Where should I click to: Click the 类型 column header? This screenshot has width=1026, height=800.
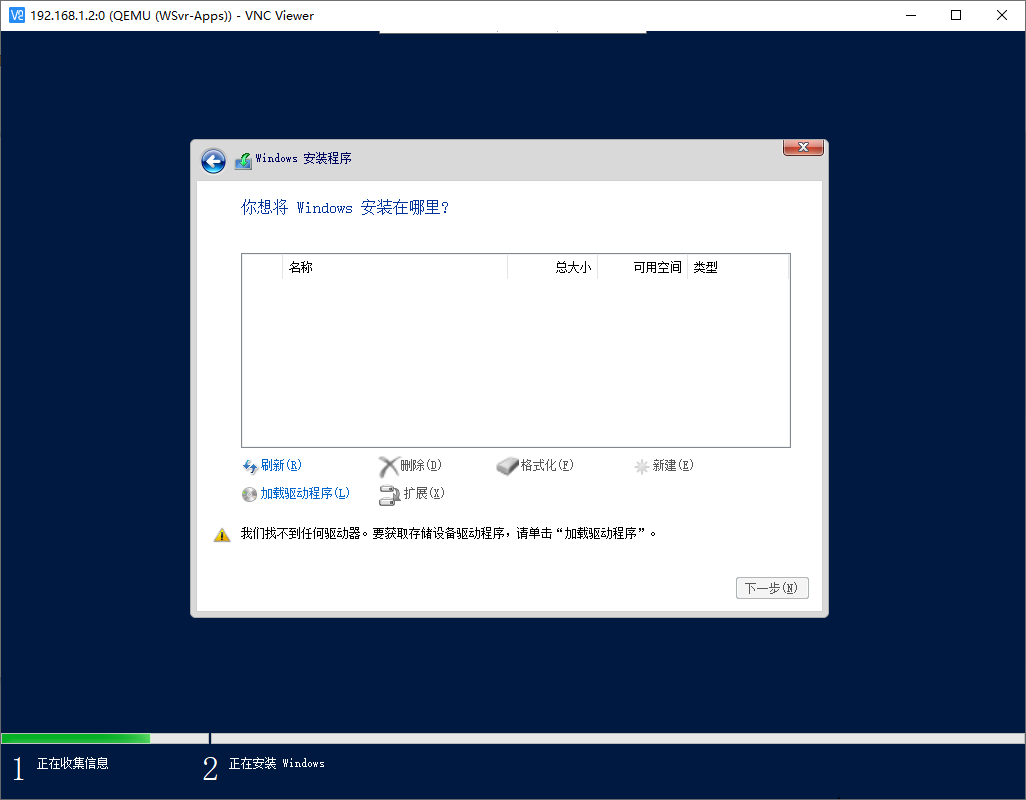[738, 267]
